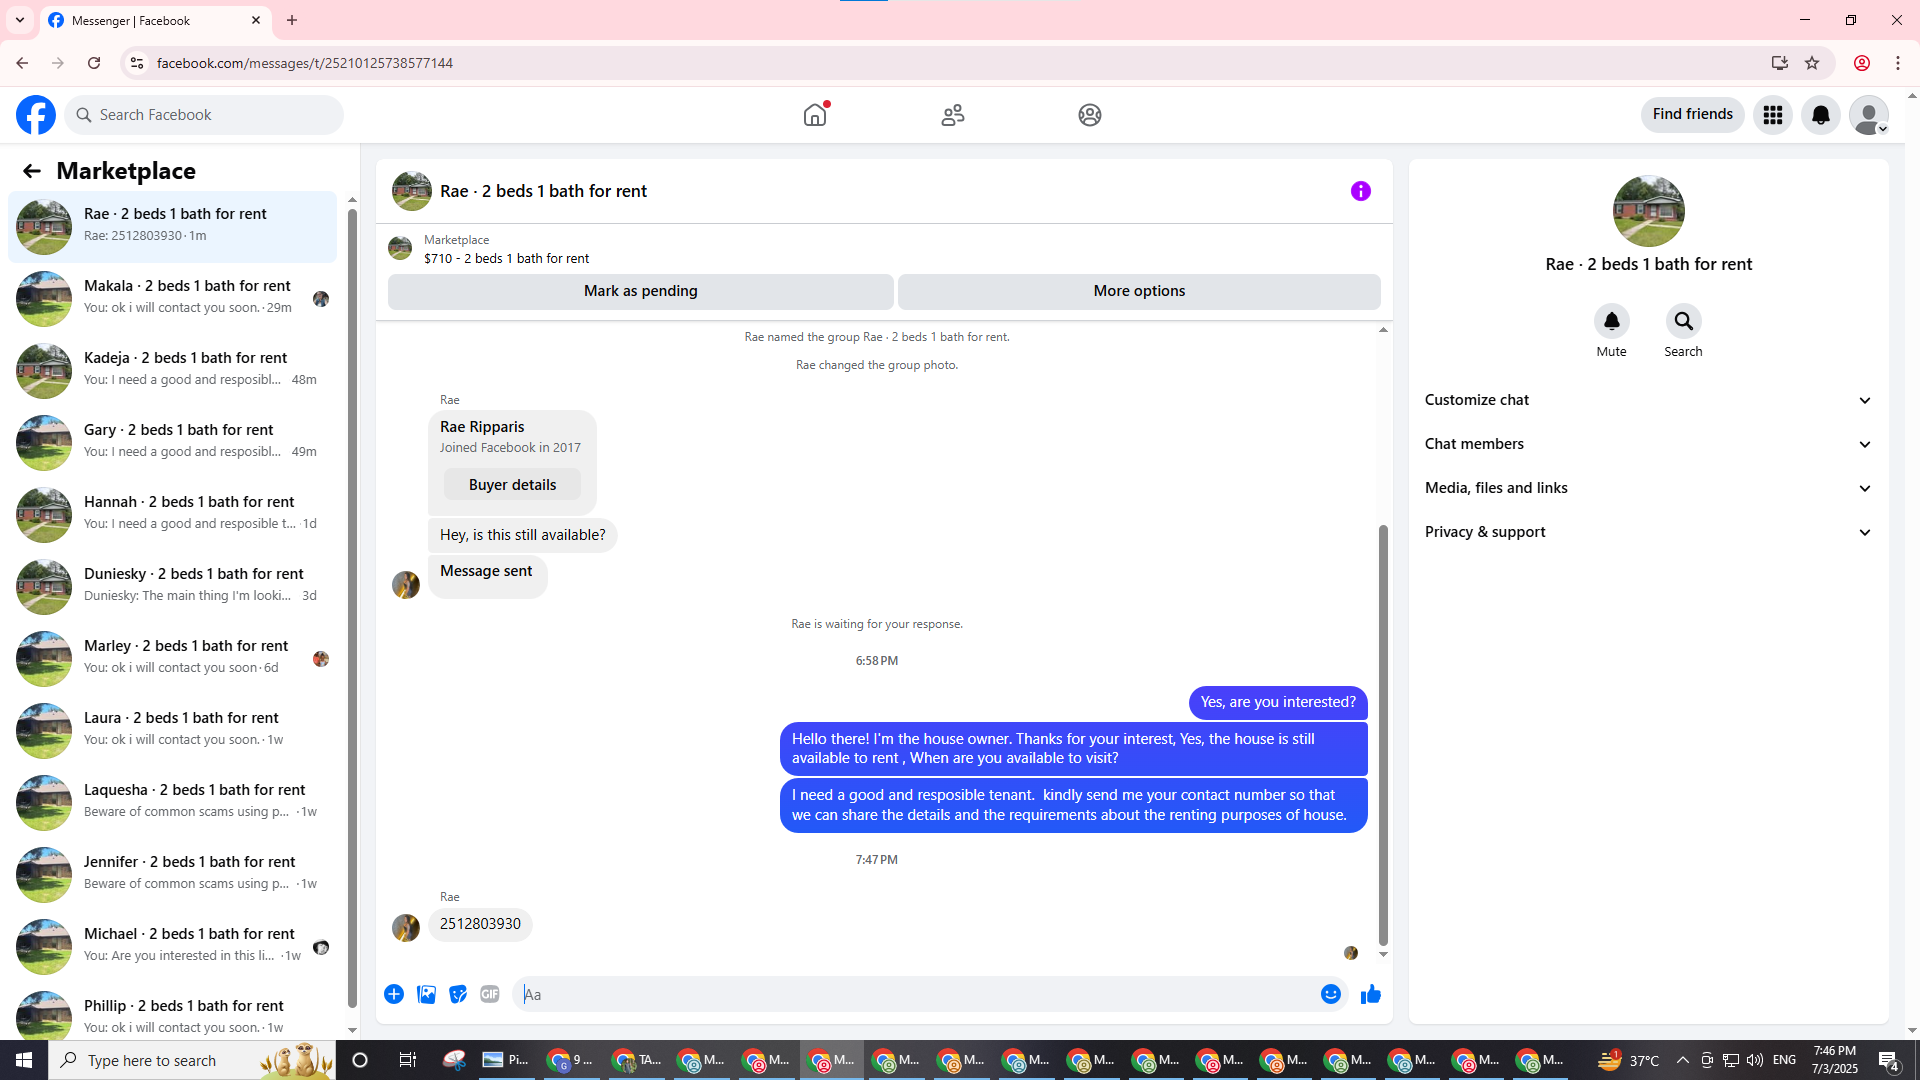Screen dimensions: 1920x1080
Task: Click the thumbs-up like icon
Action: click(1370, 994)
